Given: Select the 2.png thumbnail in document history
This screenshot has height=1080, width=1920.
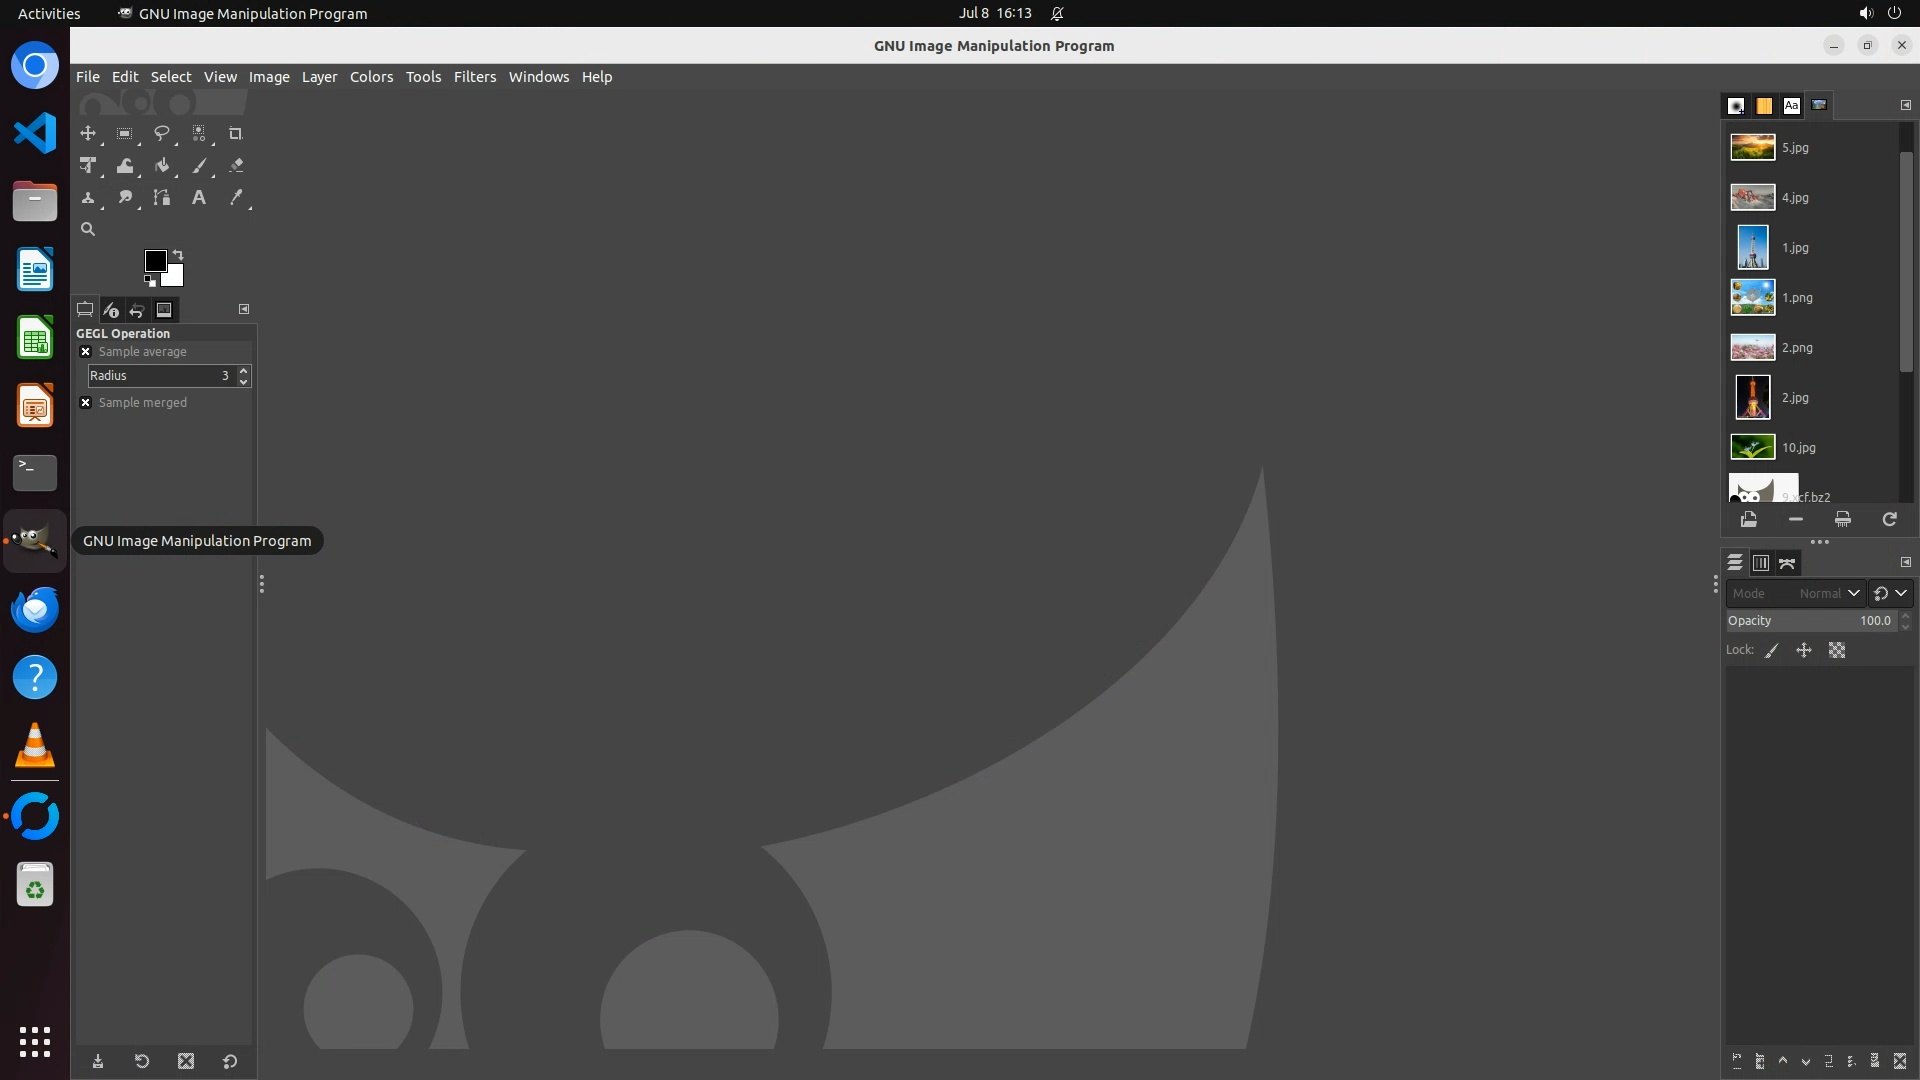Looking at the screenshot, I should (x=1753, y=348).
